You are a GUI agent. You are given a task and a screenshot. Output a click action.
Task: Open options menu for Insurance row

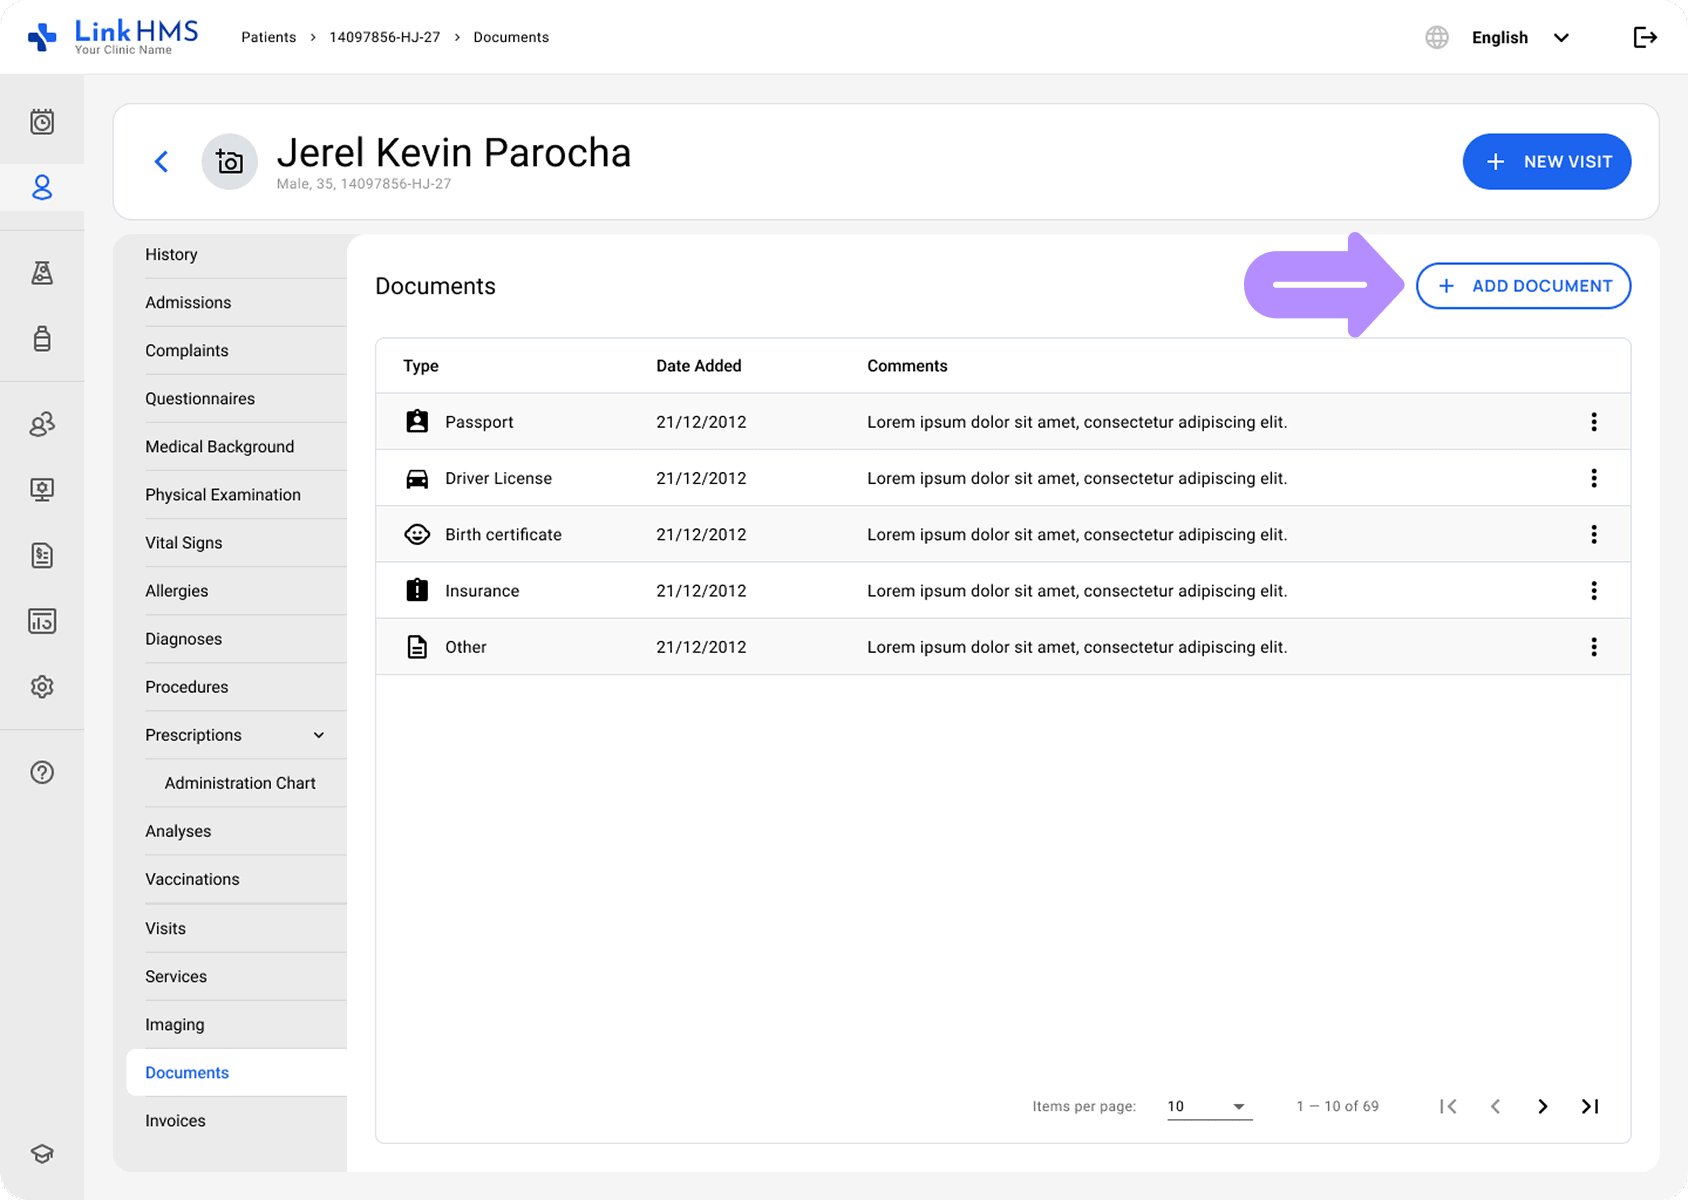click(1593, 591)
